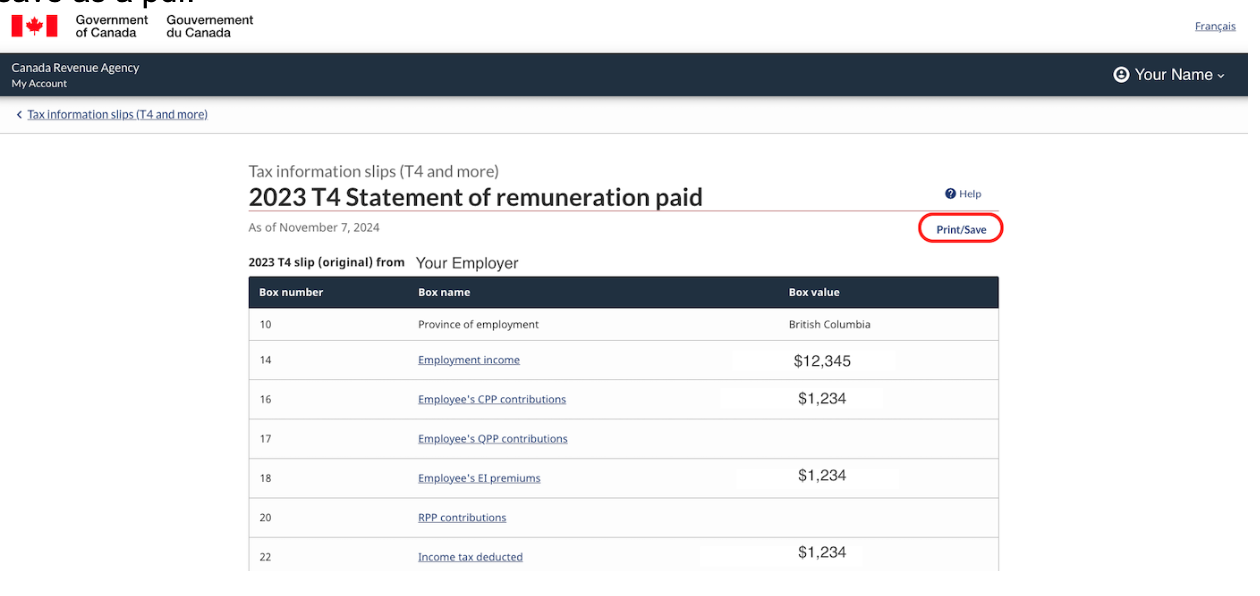Image resolution: width=1260 pixels, height=596 pixels.
Task: Click box number 14 cell
Action: click(265, 360)
